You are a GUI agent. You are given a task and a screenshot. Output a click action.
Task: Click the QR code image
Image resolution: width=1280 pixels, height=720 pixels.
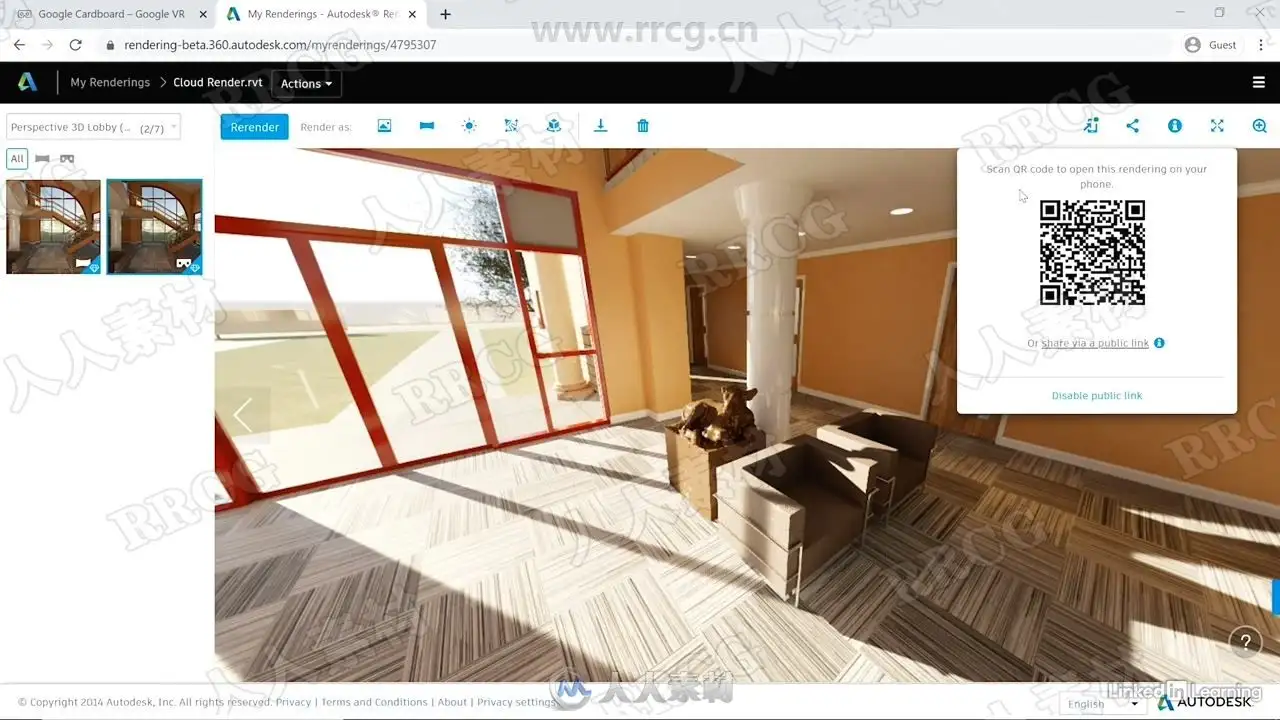coord(1092,253)
